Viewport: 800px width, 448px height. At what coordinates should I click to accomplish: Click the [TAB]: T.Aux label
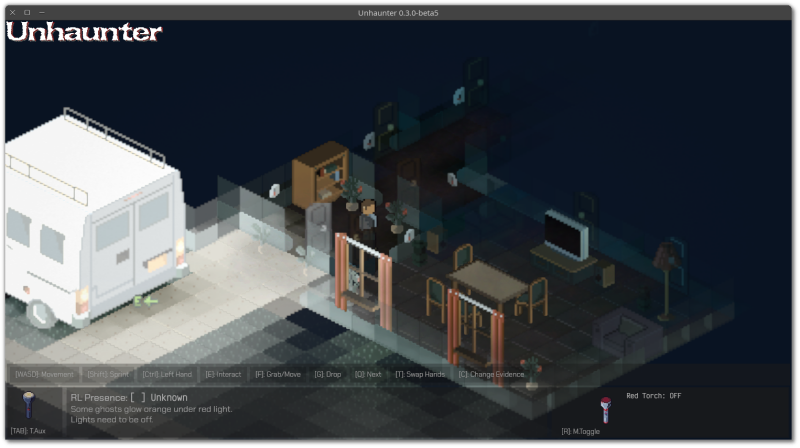click(x=28, y=431)
